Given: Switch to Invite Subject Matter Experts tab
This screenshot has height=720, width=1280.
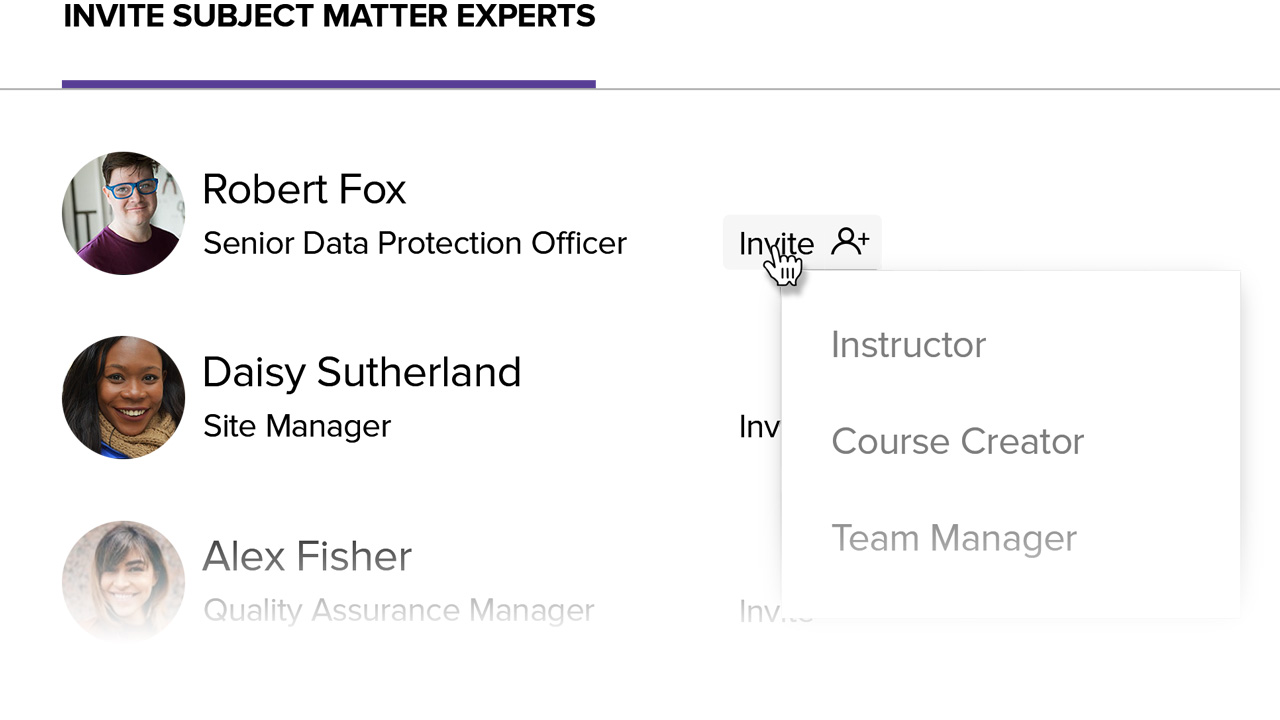Looking at the screenshot, I should [329, 17].
